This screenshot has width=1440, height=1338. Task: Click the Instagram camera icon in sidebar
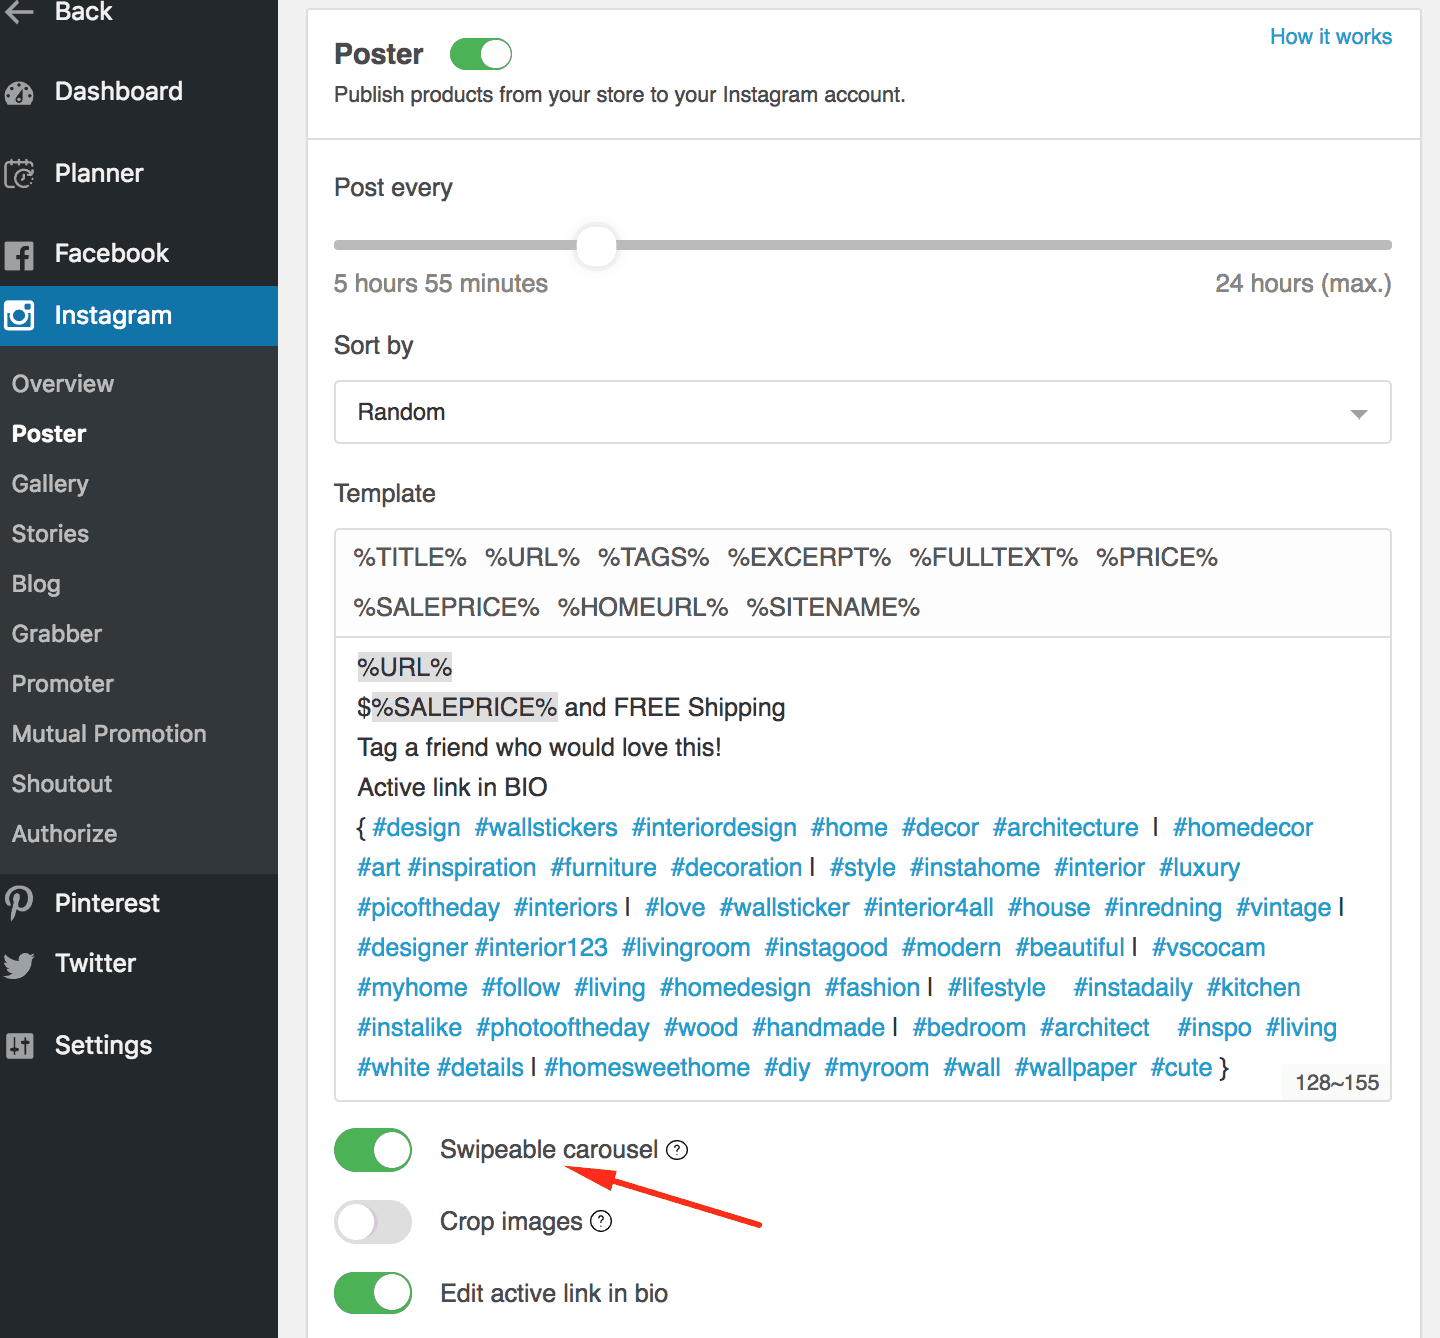[19, 316]
